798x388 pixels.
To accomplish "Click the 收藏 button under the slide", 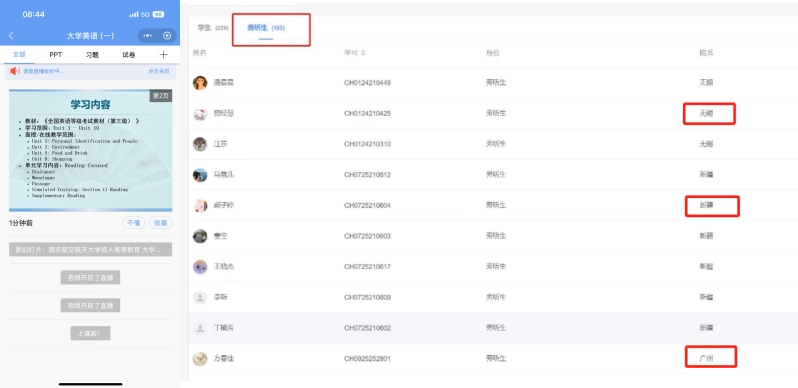I will click(161, 223).
